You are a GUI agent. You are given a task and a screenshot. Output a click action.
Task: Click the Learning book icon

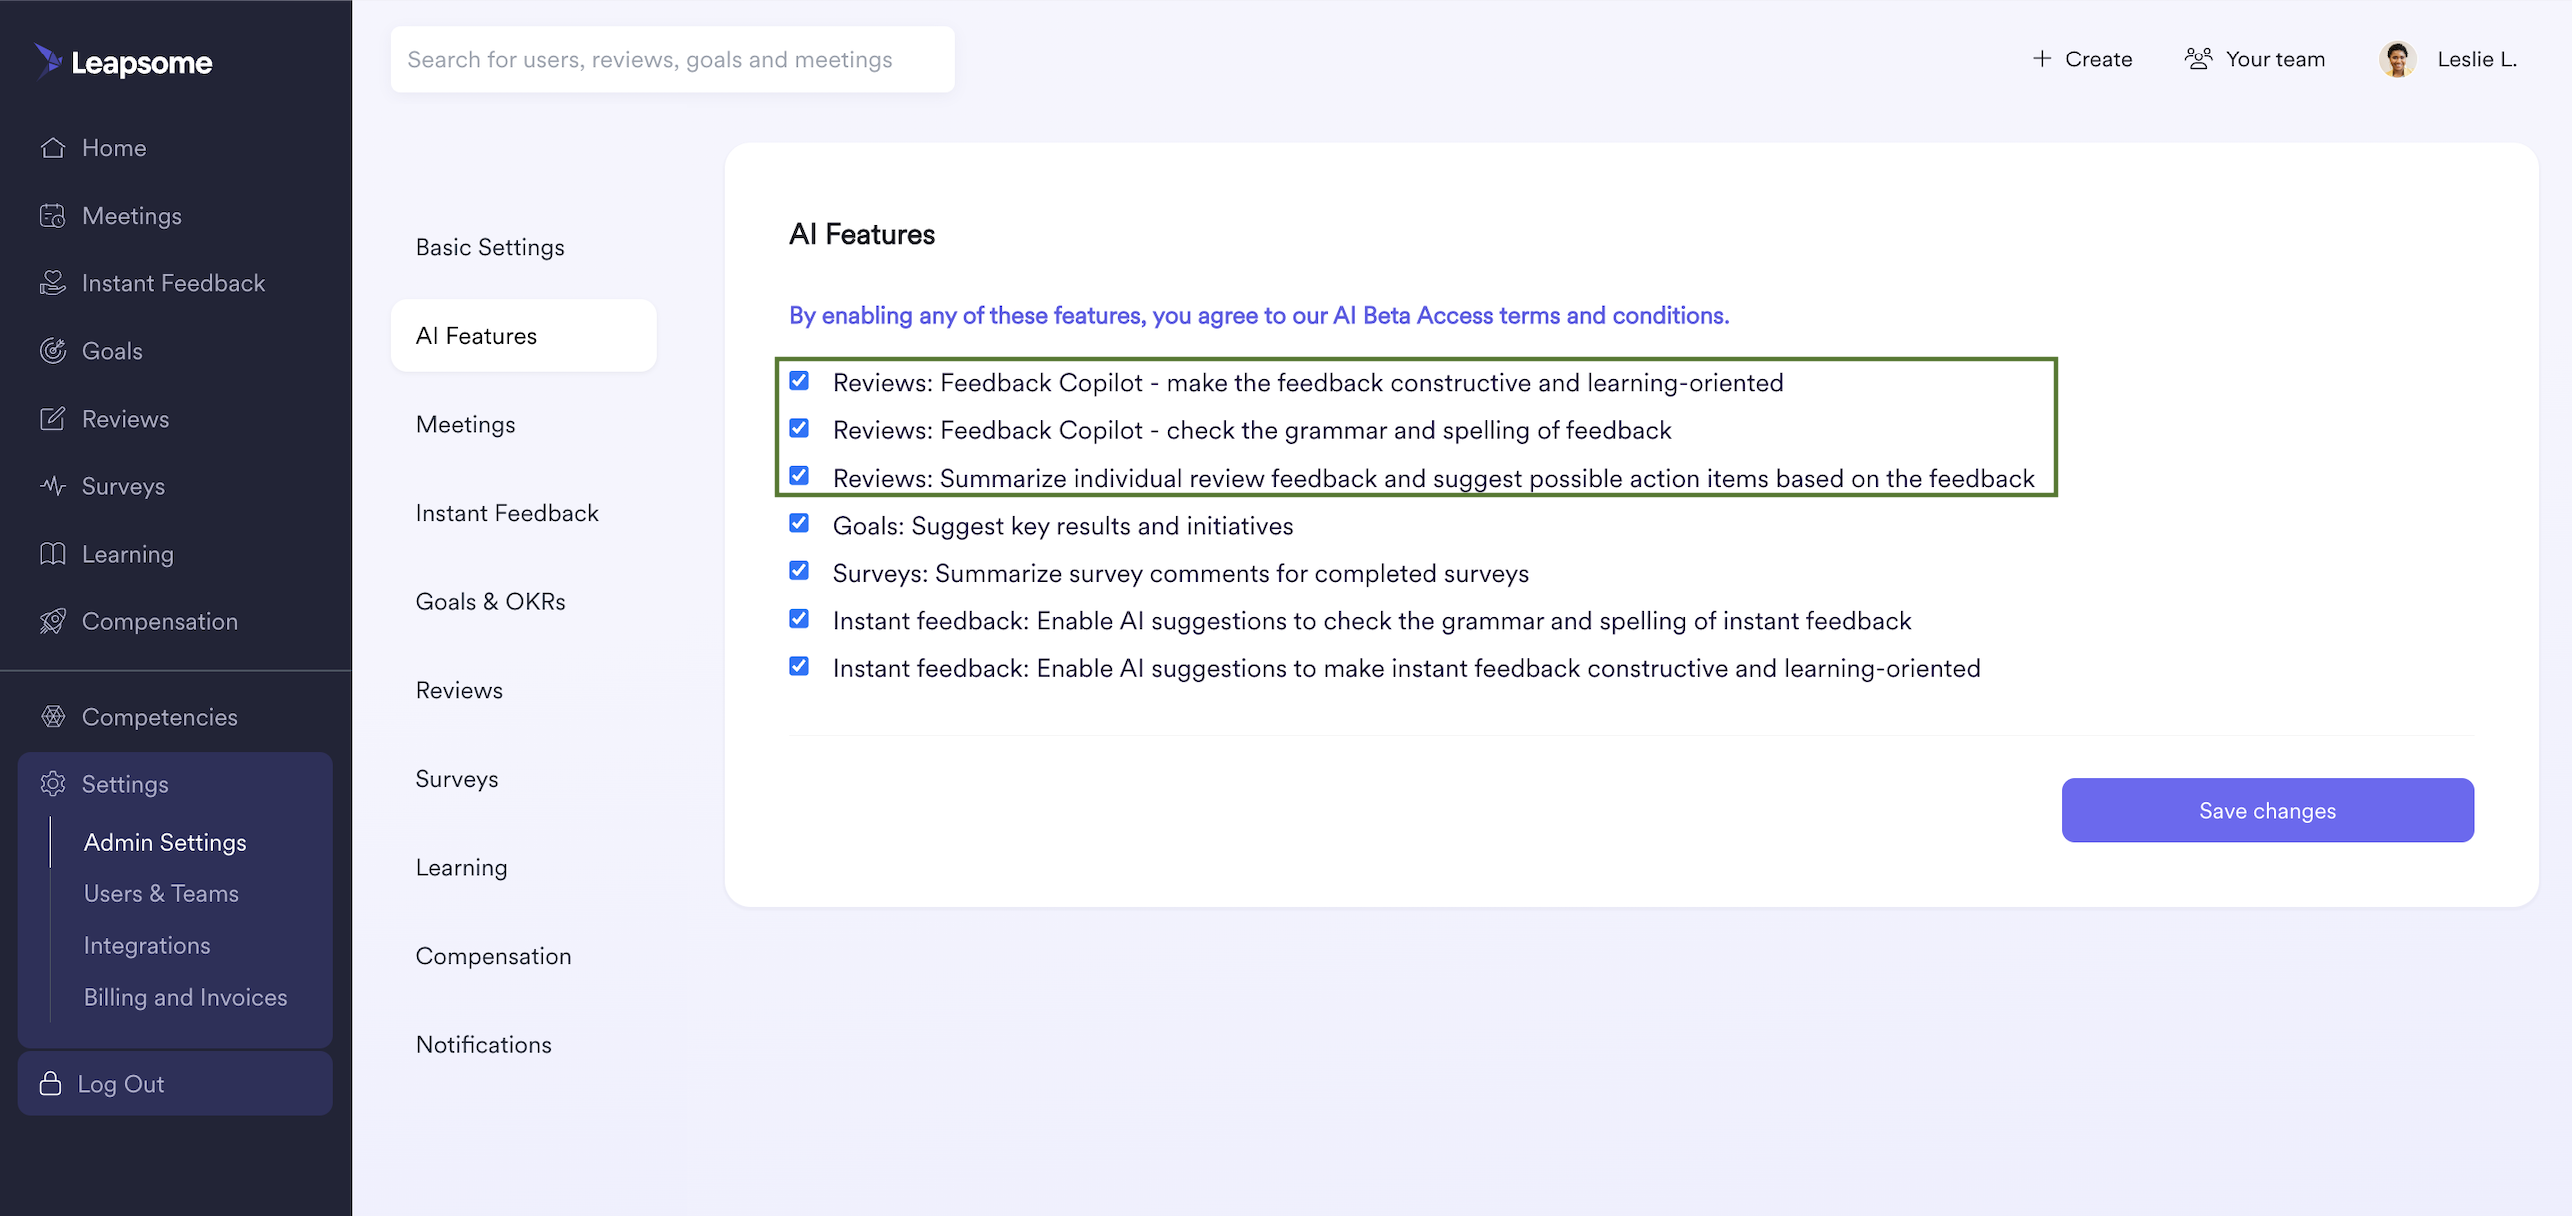53,554
